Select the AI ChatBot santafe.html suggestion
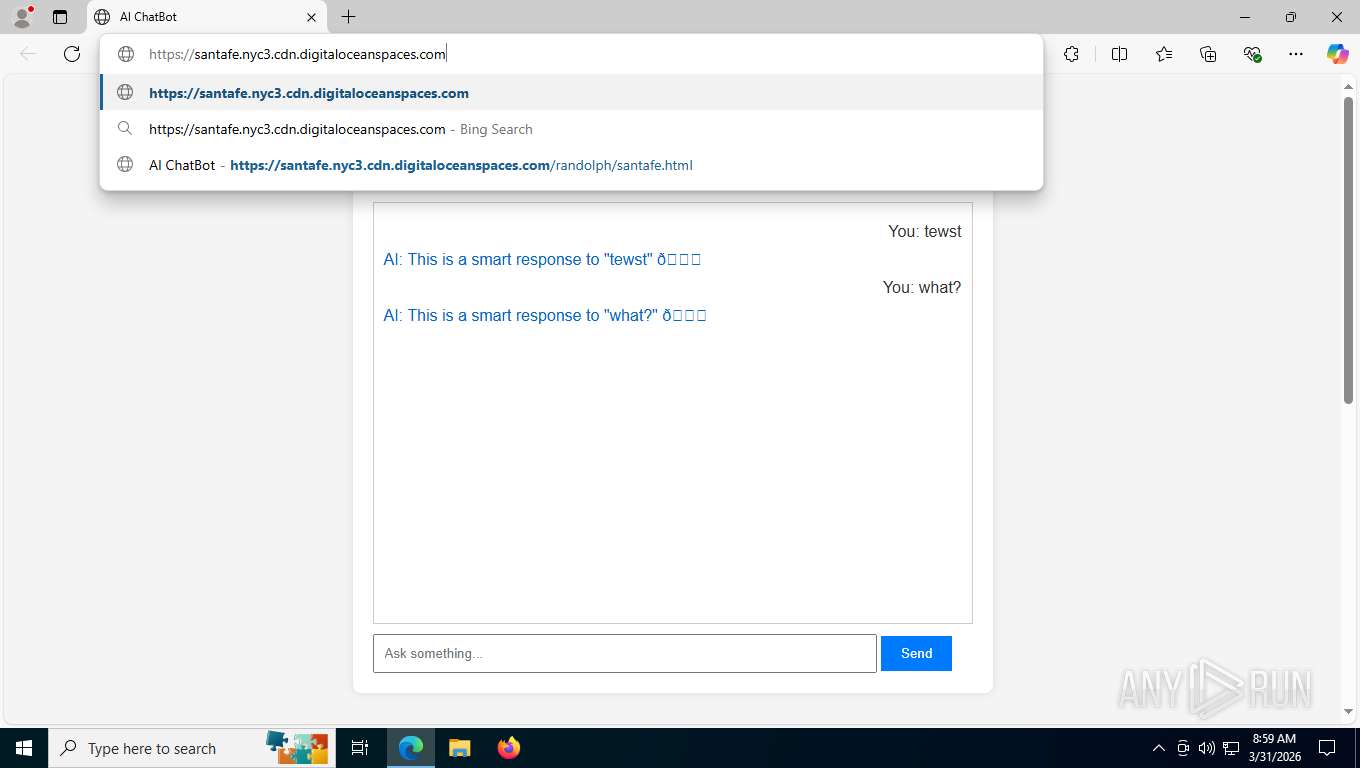Screen dimensions: 1360x768 pos(571,165)
